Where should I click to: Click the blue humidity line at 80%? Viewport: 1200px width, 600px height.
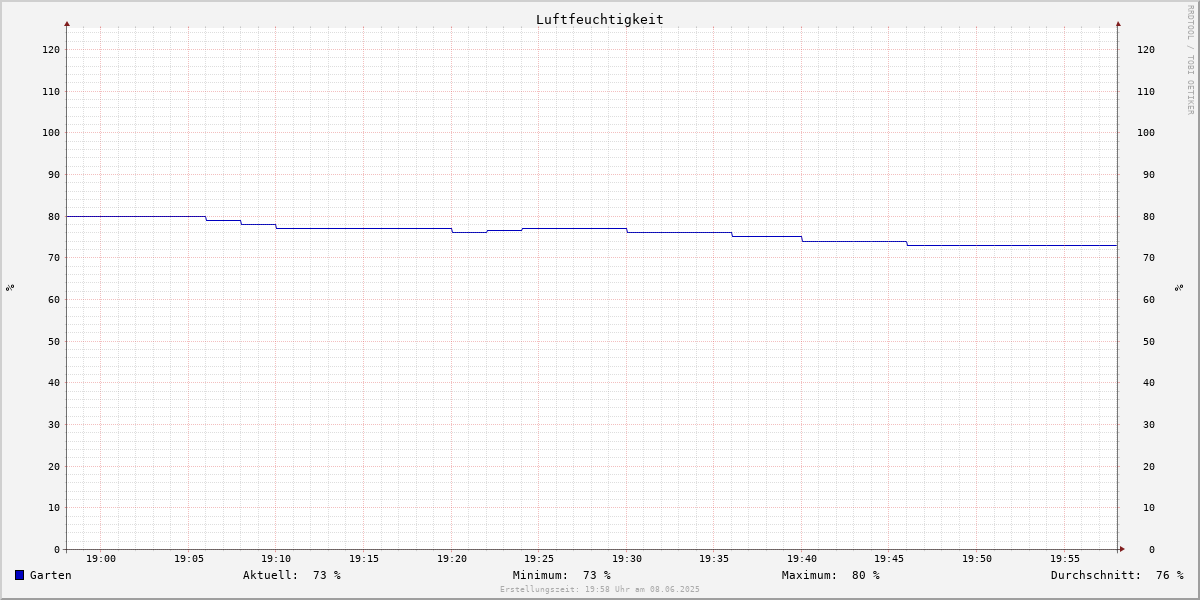click(x=136, y=216)
